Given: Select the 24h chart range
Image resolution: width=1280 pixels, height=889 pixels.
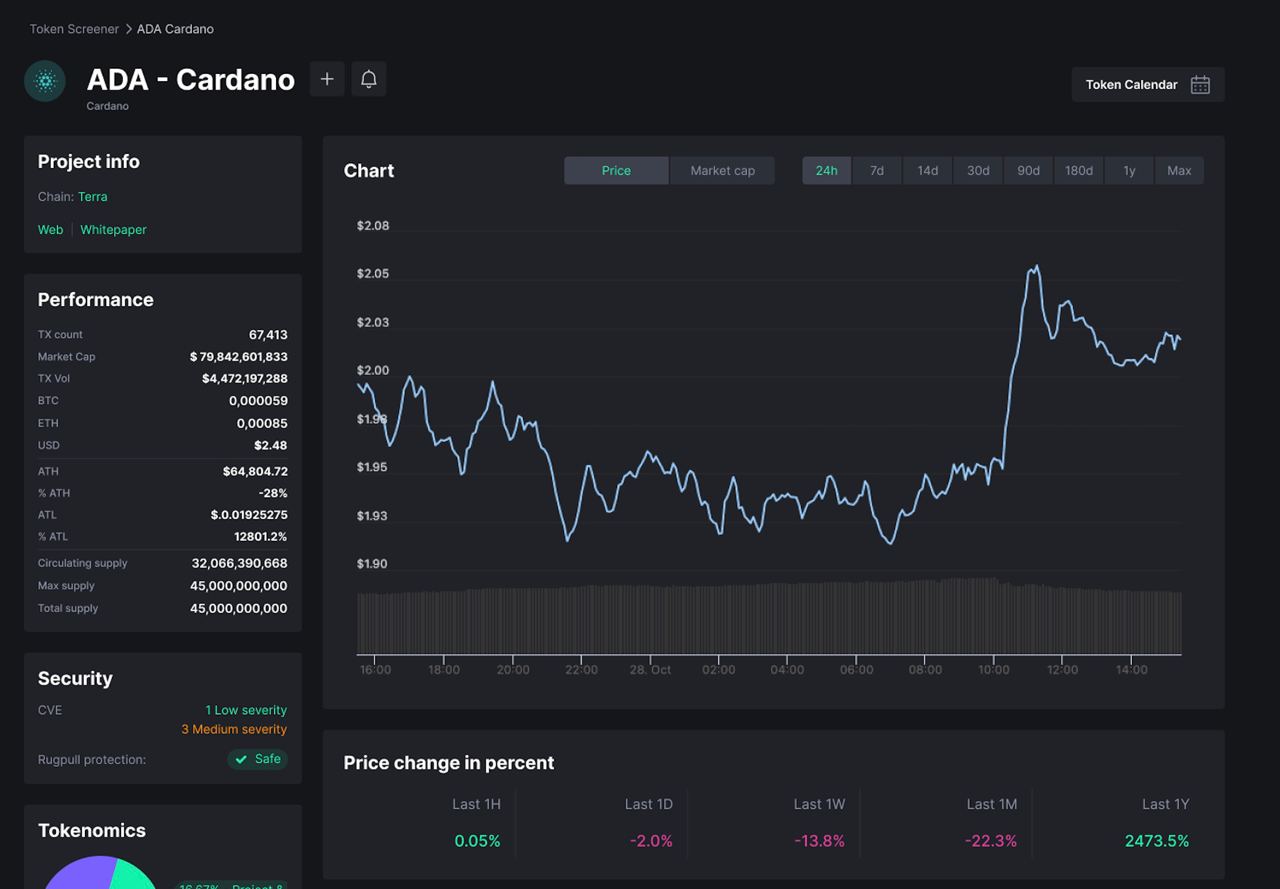Looking at the screenshot, I should (826, 171).
